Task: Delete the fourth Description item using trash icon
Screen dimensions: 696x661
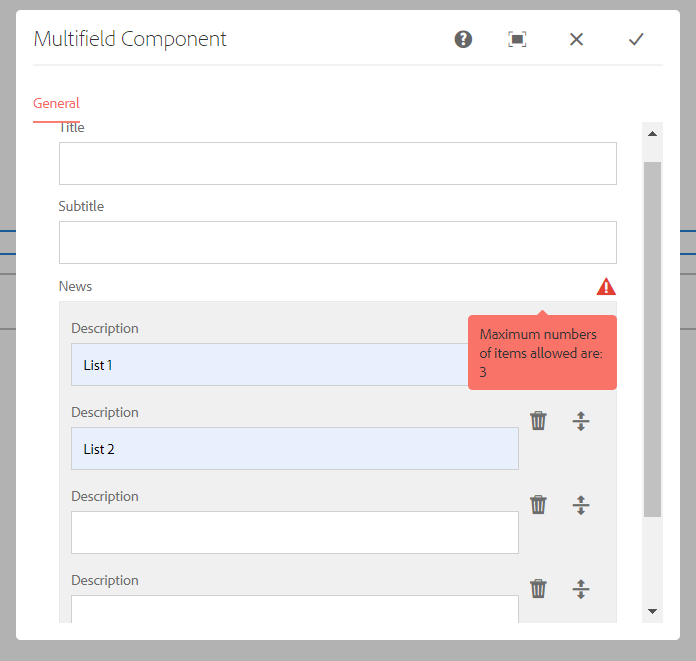Action: tap(538, 588)
